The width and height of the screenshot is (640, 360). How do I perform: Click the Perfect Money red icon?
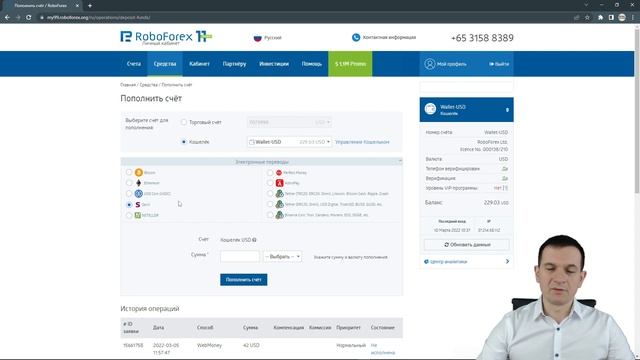click(279, 173)
